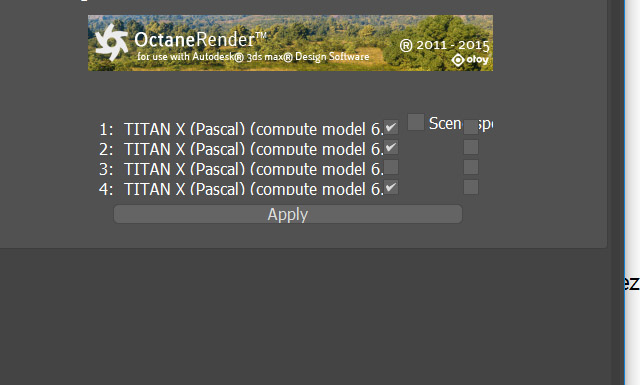Viewport: 640px width, 385px height.
Task: Click the Apply button
Action: pos(288,214)
